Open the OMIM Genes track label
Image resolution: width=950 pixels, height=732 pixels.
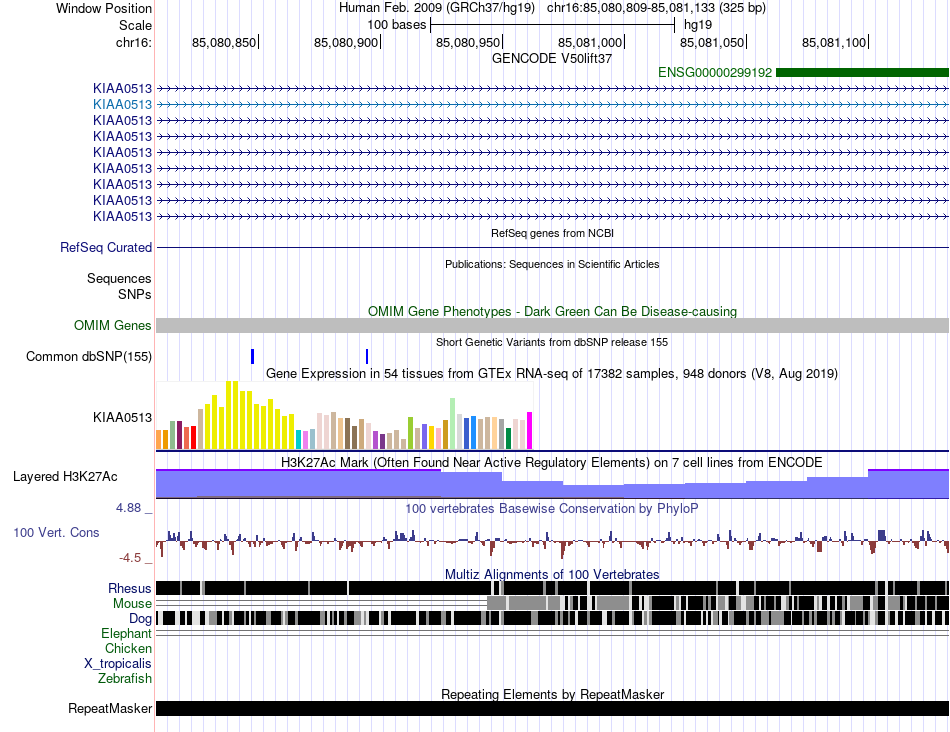pyautogui.click(x=113, y=325)
